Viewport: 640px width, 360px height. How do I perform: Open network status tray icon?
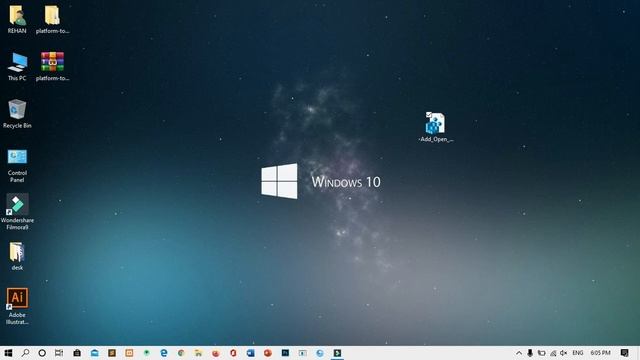(x=553, y=353)
